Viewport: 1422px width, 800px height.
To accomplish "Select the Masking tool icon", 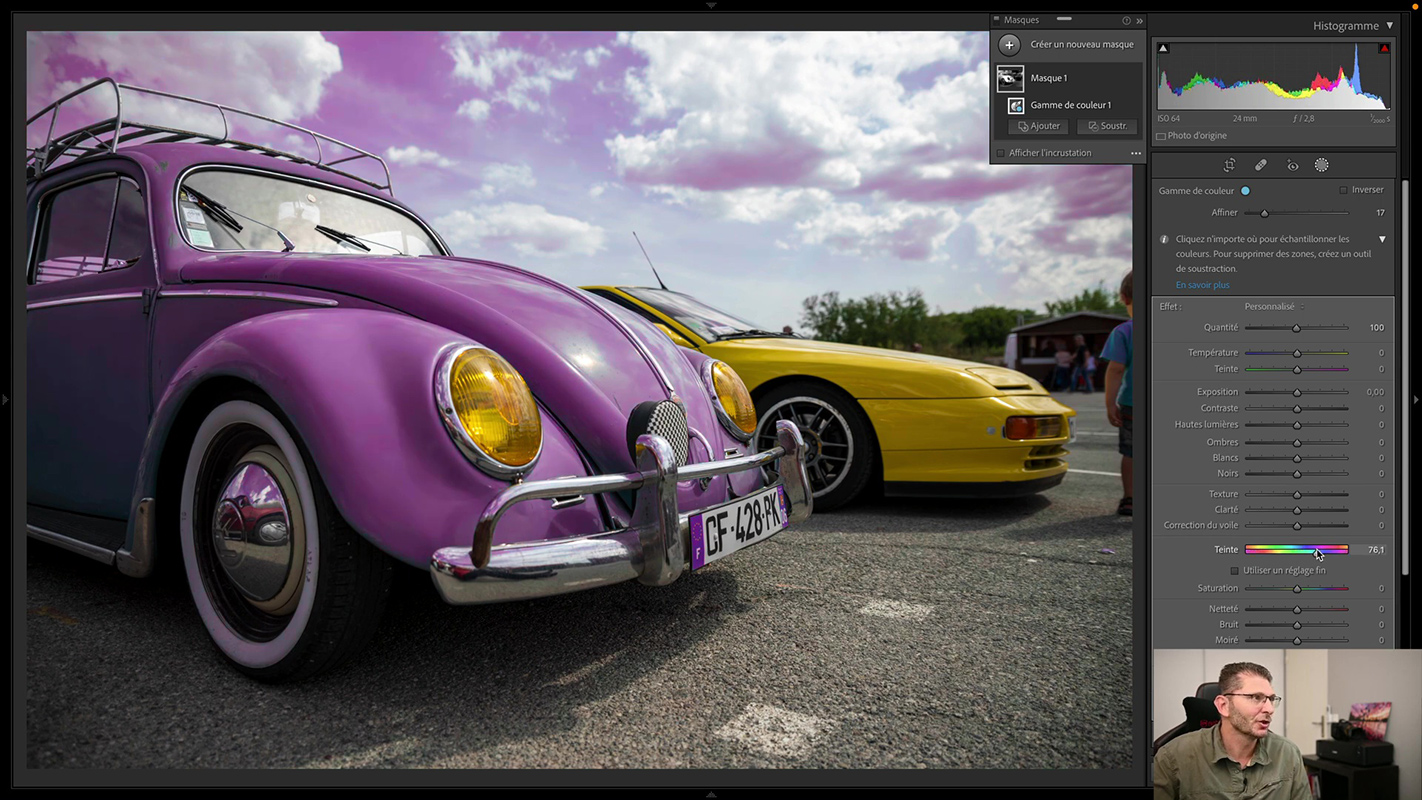I will [x=1321, y=165].
